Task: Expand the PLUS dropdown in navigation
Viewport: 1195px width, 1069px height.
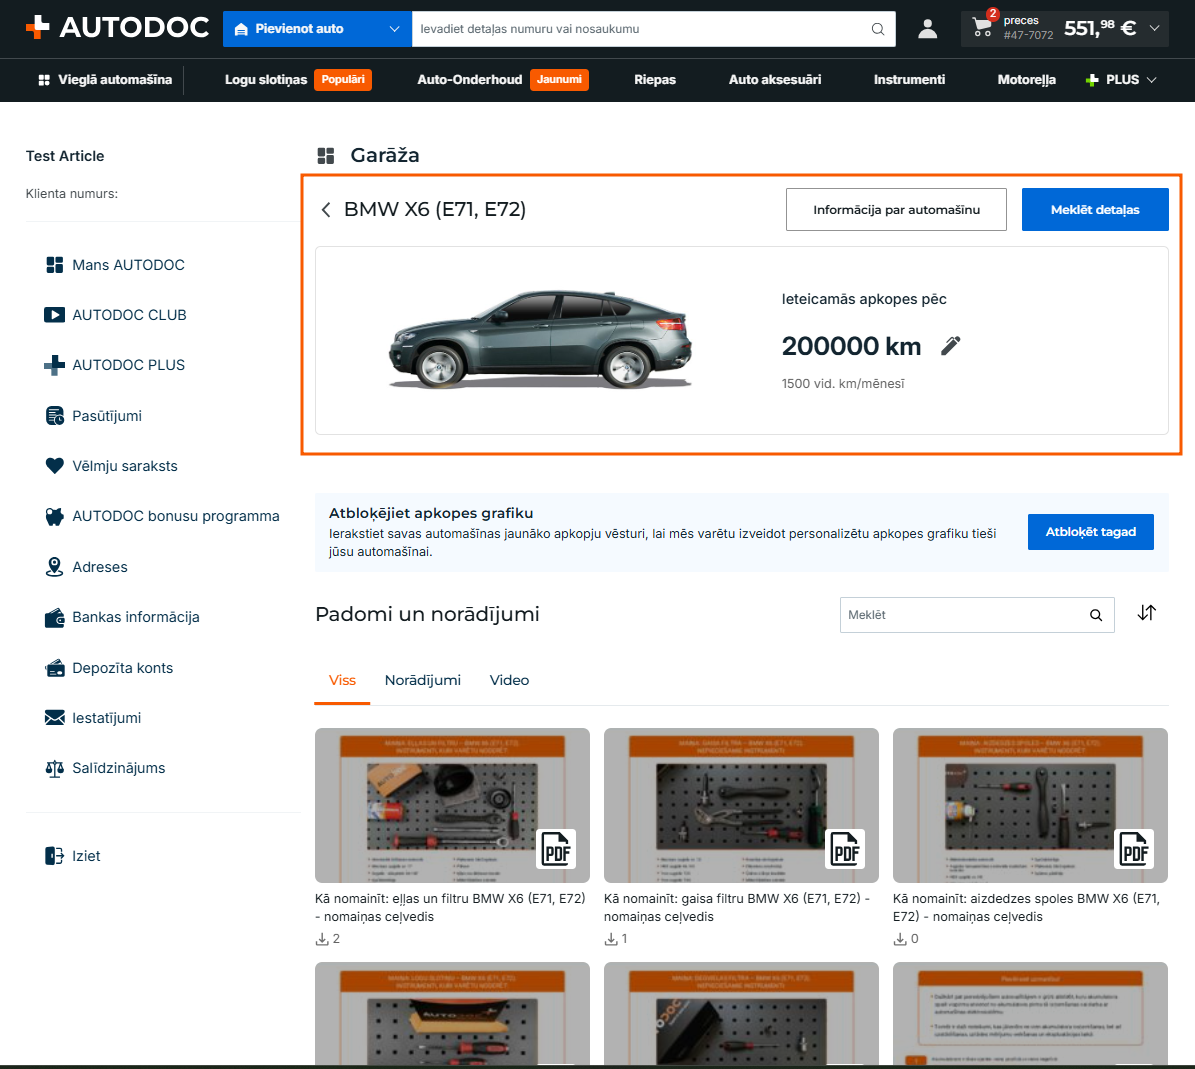Action: pos(1121,79)
